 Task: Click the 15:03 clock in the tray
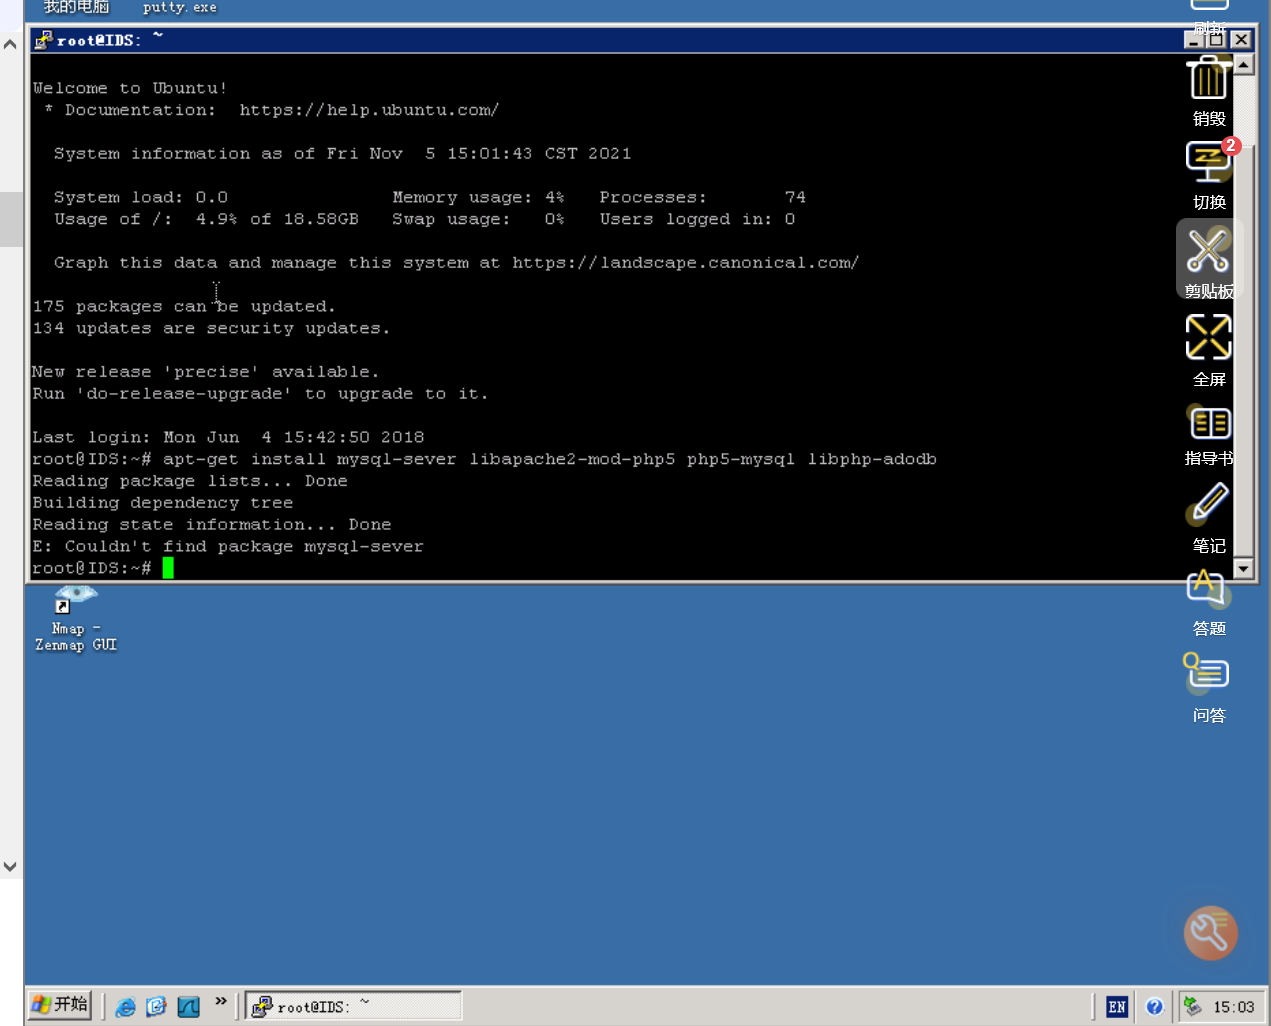pyautogui.click(x=1233, y=1007)
